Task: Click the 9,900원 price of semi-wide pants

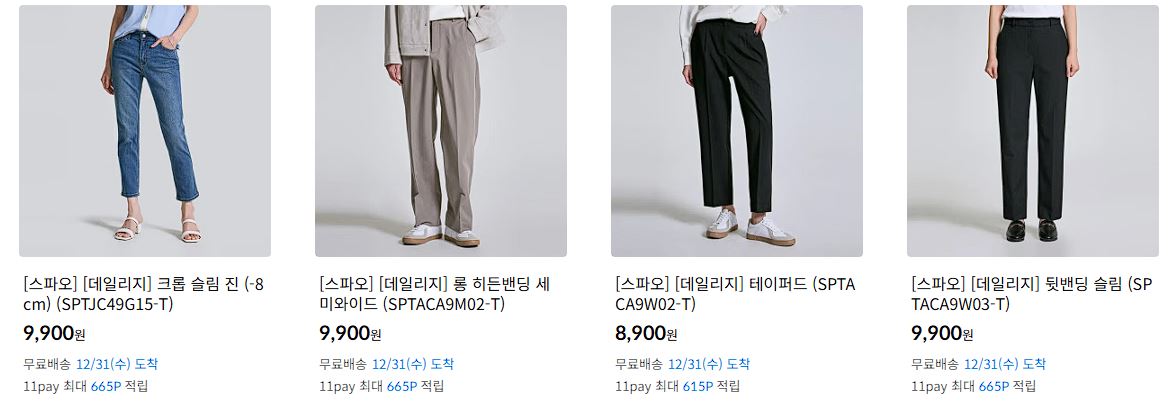Action: tap(350, 333)
